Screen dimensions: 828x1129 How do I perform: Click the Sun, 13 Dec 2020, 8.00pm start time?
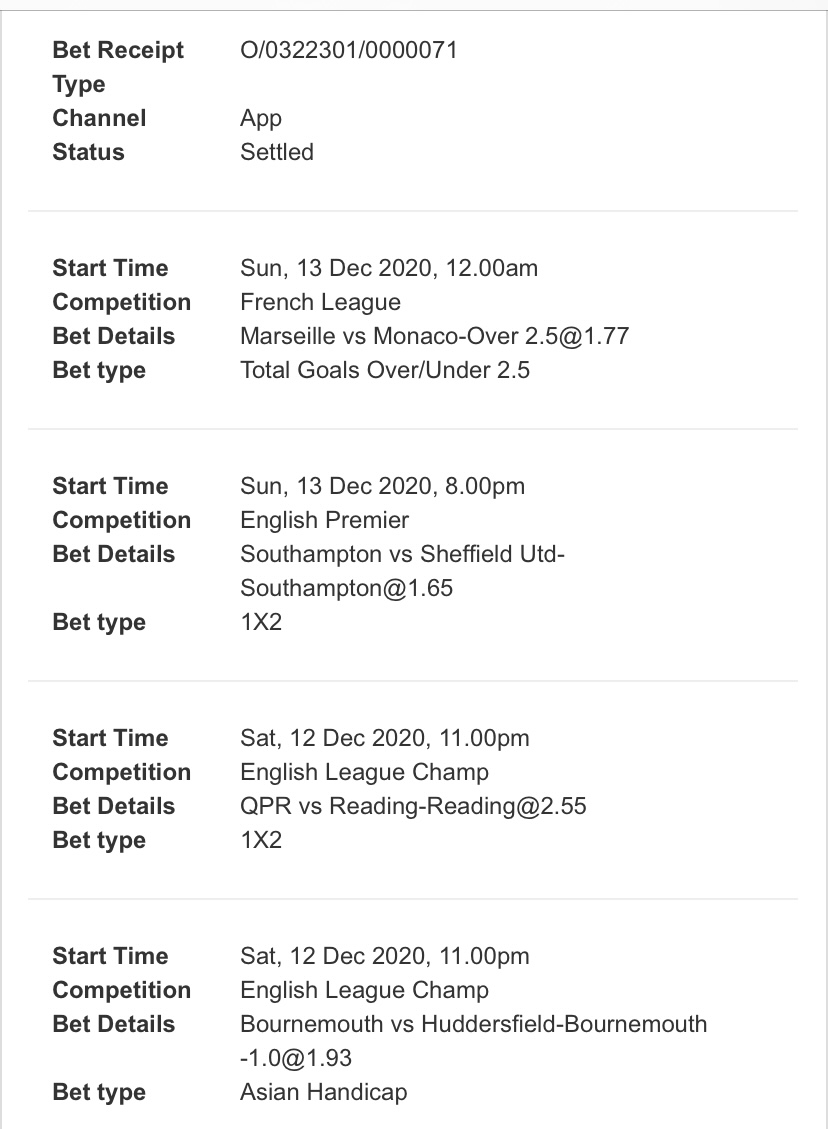pos(382,486)
